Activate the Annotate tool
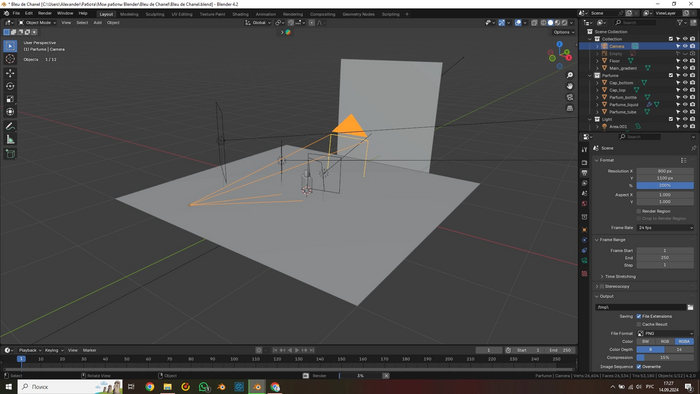The image size is (700, 394). (x=10, y=127)
